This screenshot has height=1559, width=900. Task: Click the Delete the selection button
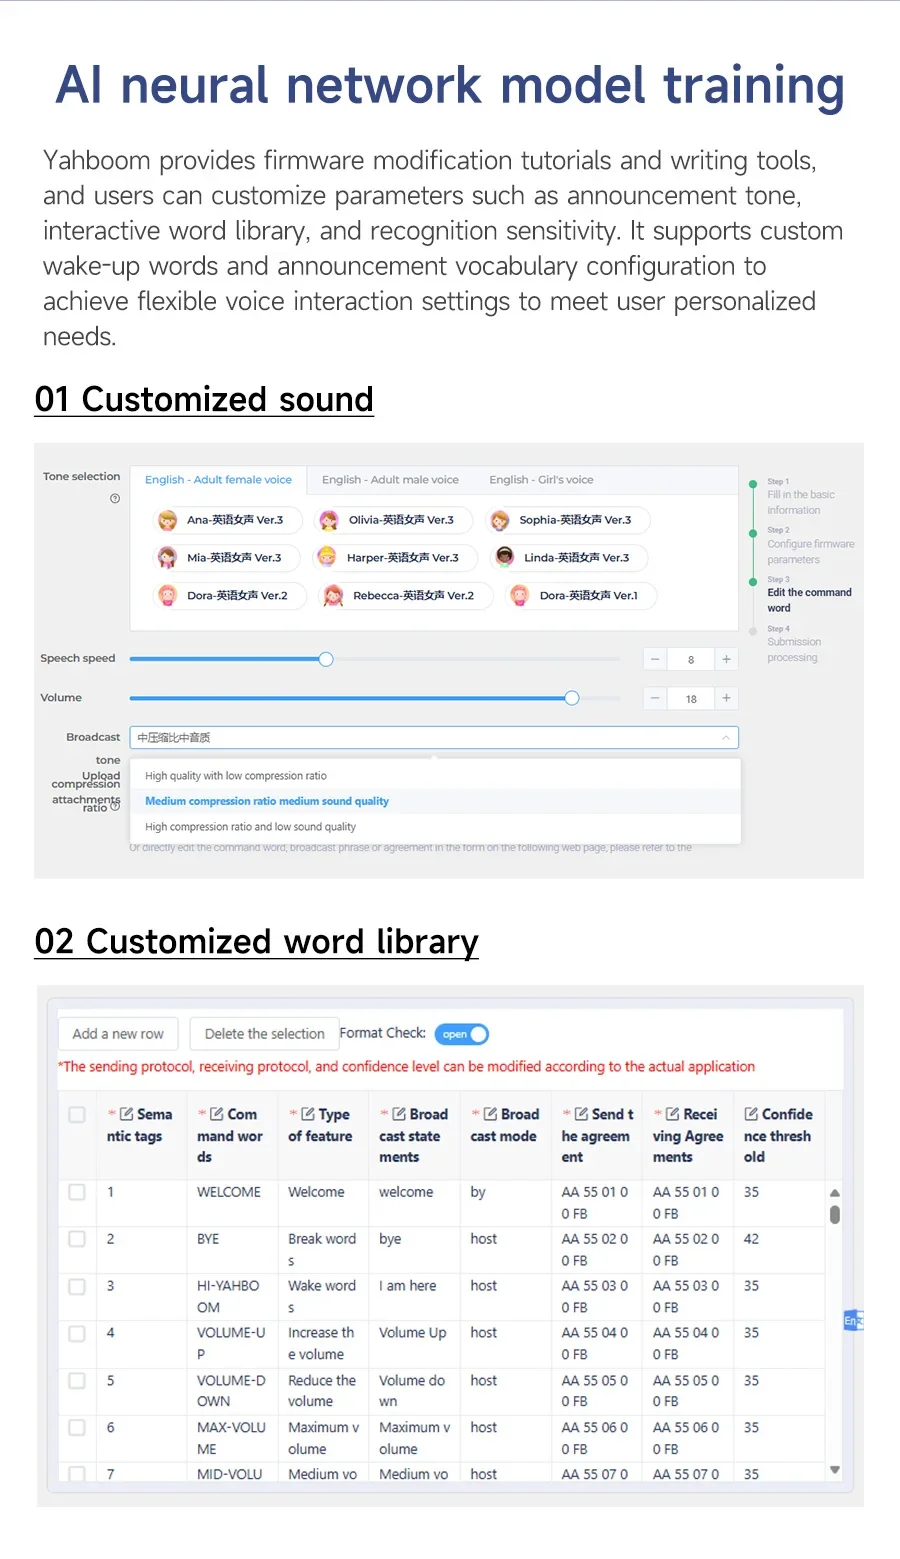click(x=264, y=1034)
